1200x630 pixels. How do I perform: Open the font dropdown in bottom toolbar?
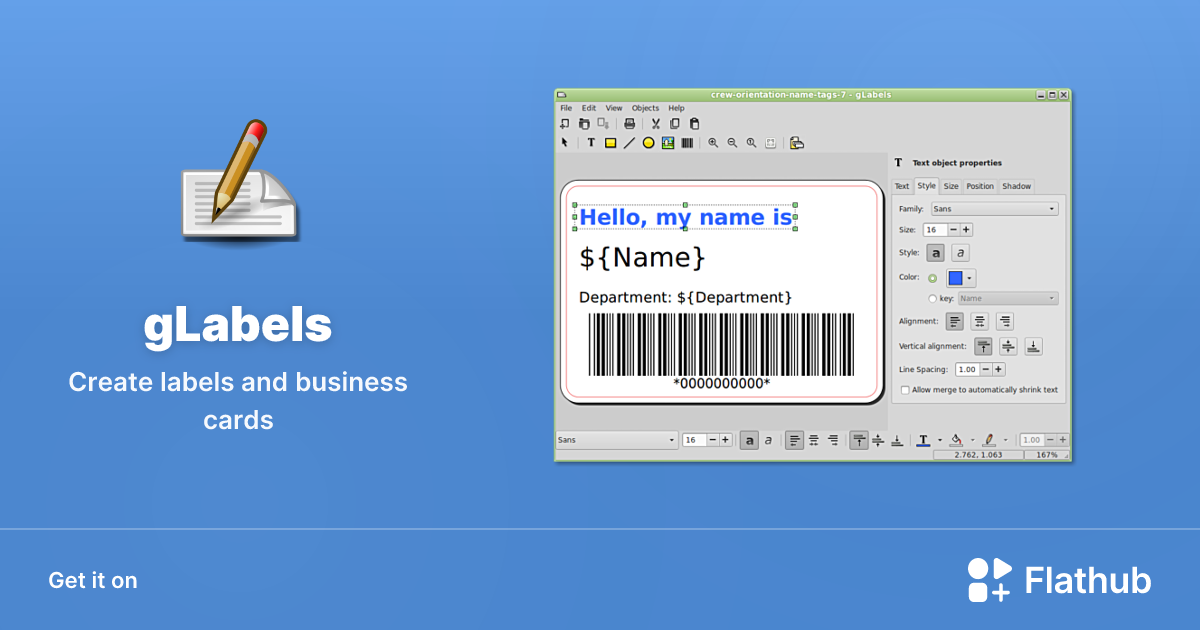(x=617, y=440)
